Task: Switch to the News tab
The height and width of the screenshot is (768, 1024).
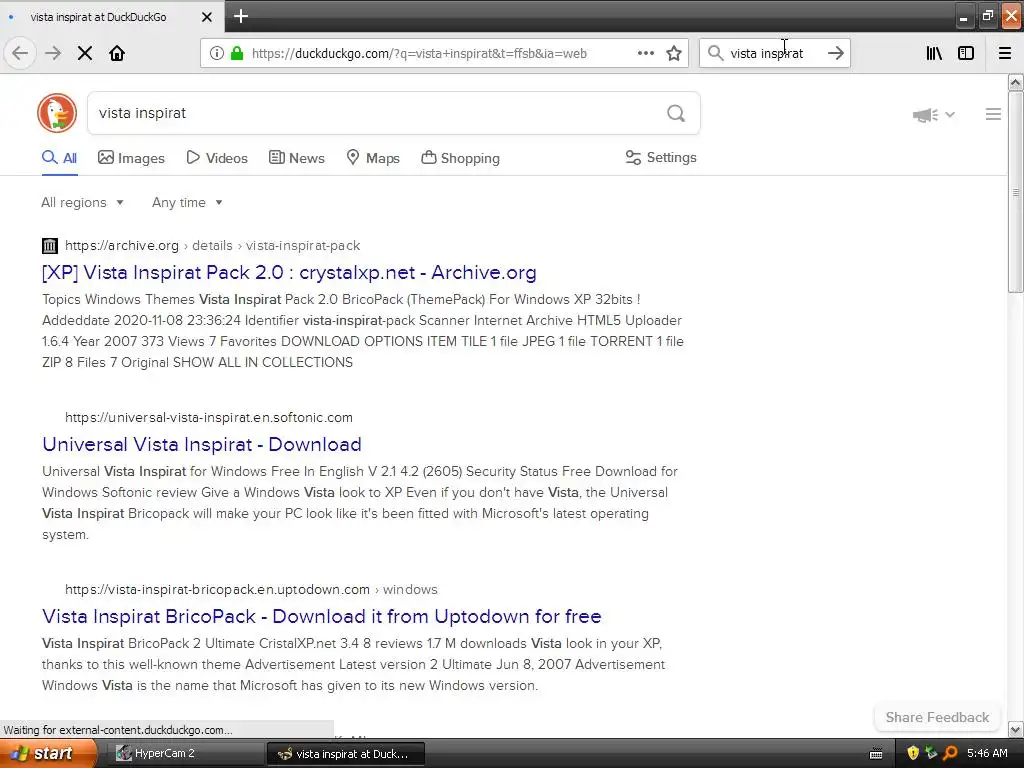Action: click(297, 158)
